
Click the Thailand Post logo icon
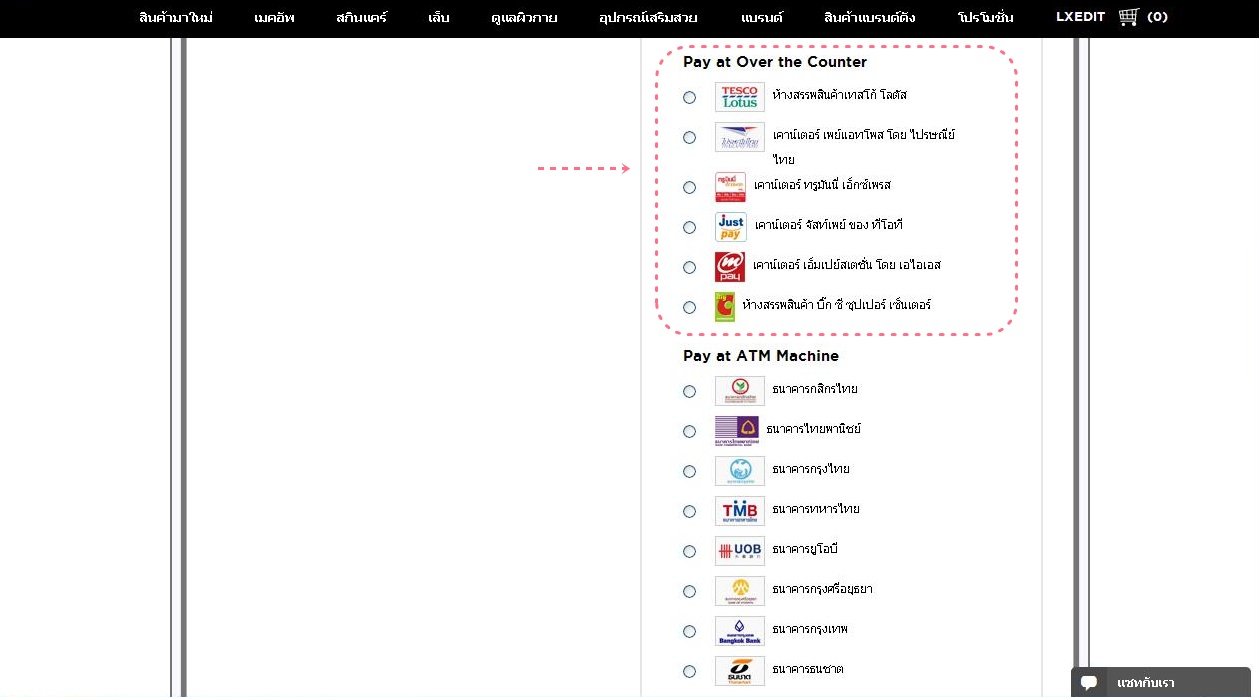point(739,137)
